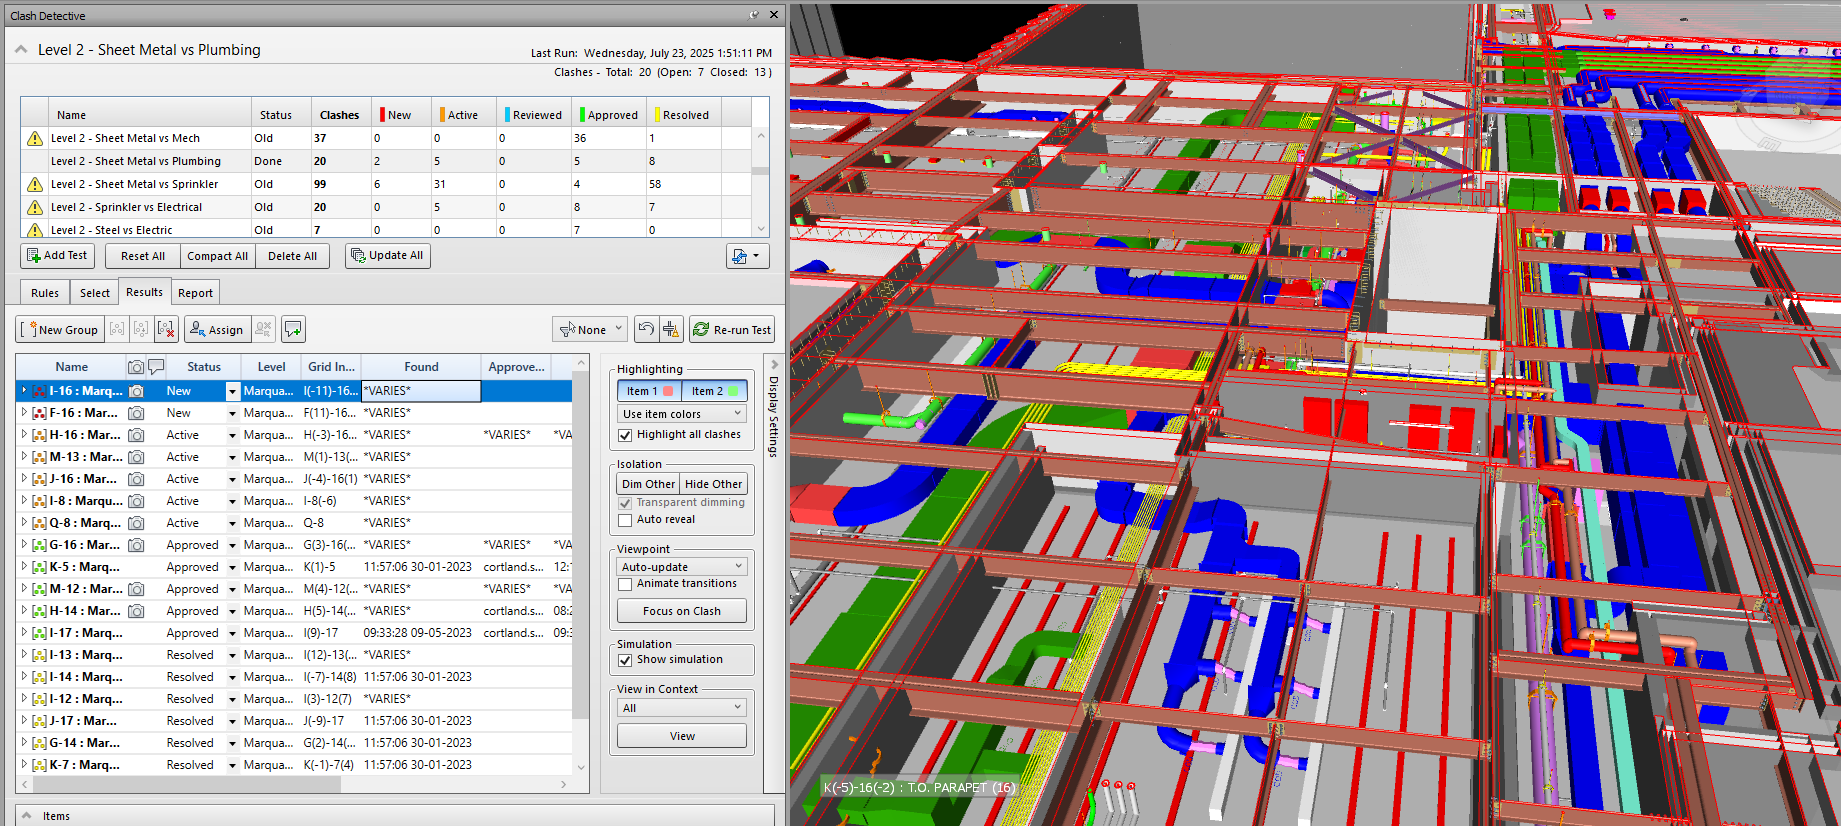Switch to the Rules tab
1841x826 pixels.
pyautogui.click(x=45, y=293)
